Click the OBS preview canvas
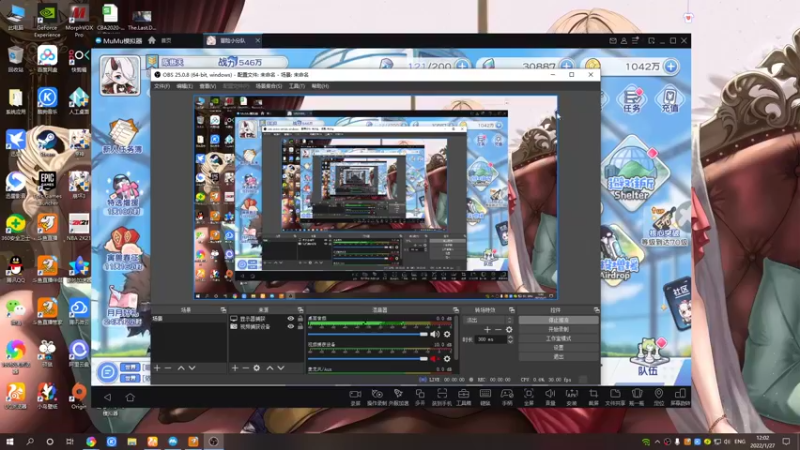The height and width of the screenshot is (450, 800). (376, 197)
